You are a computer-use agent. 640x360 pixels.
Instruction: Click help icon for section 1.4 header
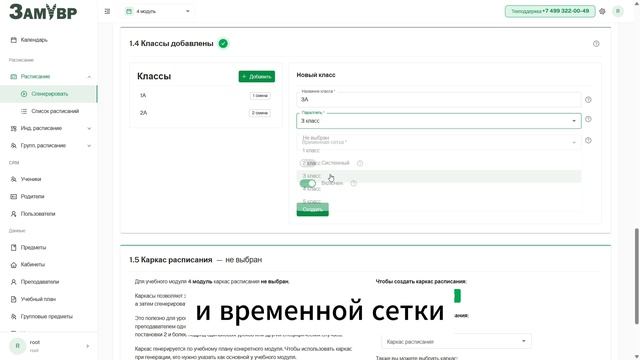click(596, 44)
